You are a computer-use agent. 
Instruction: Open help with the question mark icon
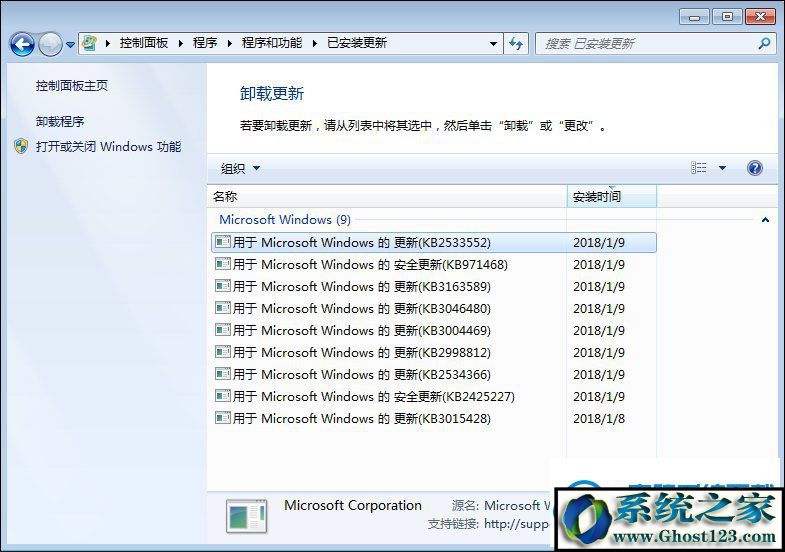click(x=754, y=168)
